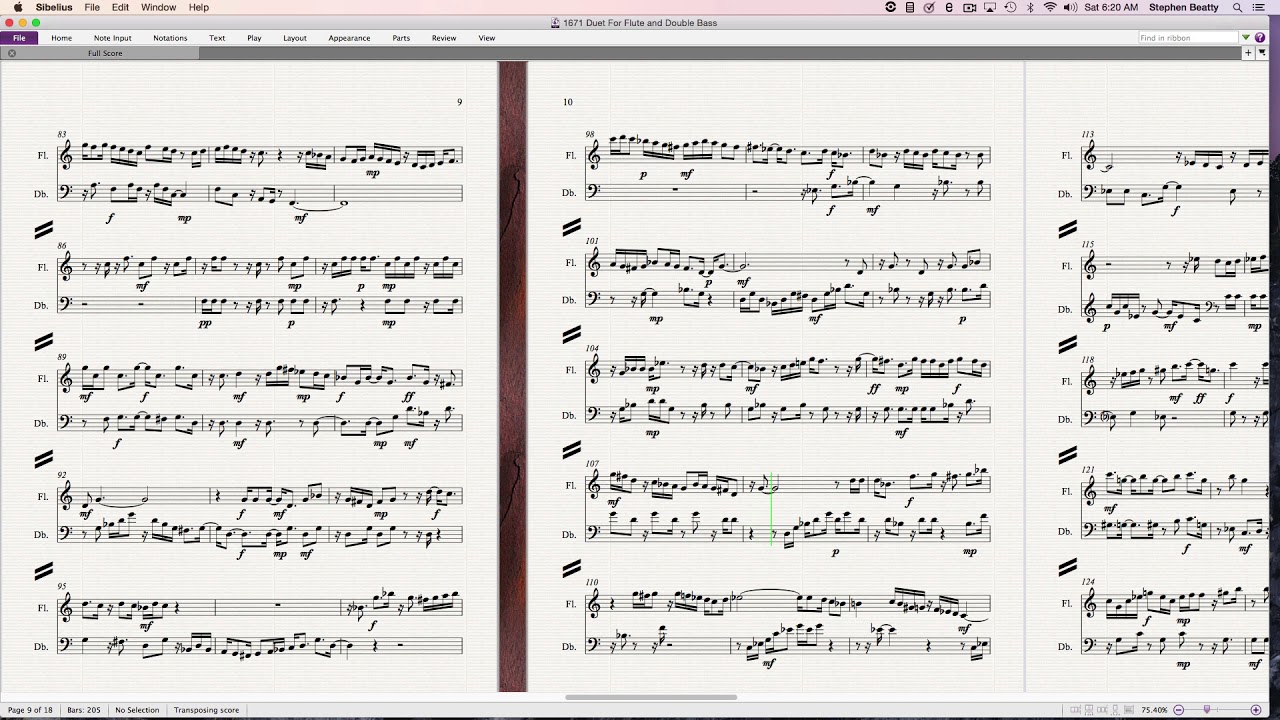Open the View ribbon tab

487,38
